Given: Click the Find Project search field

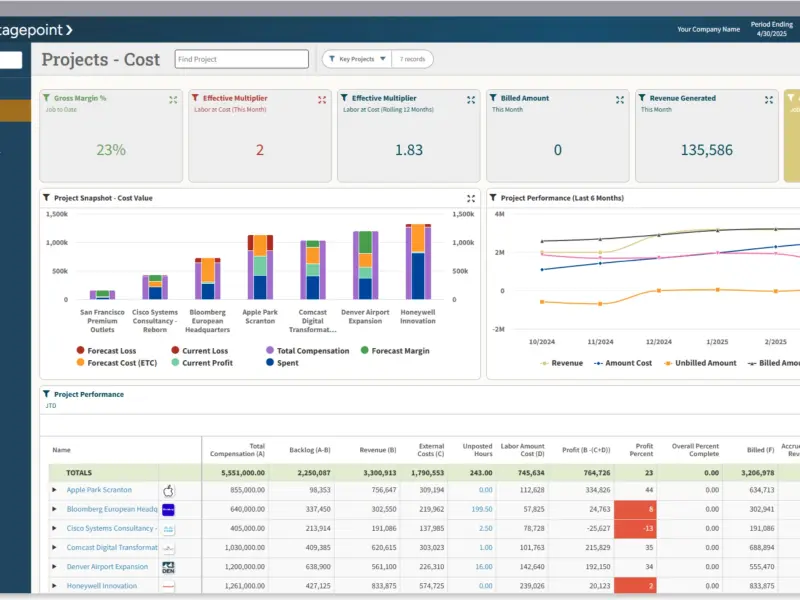Looking at the screenshot, I should [241, 59].
